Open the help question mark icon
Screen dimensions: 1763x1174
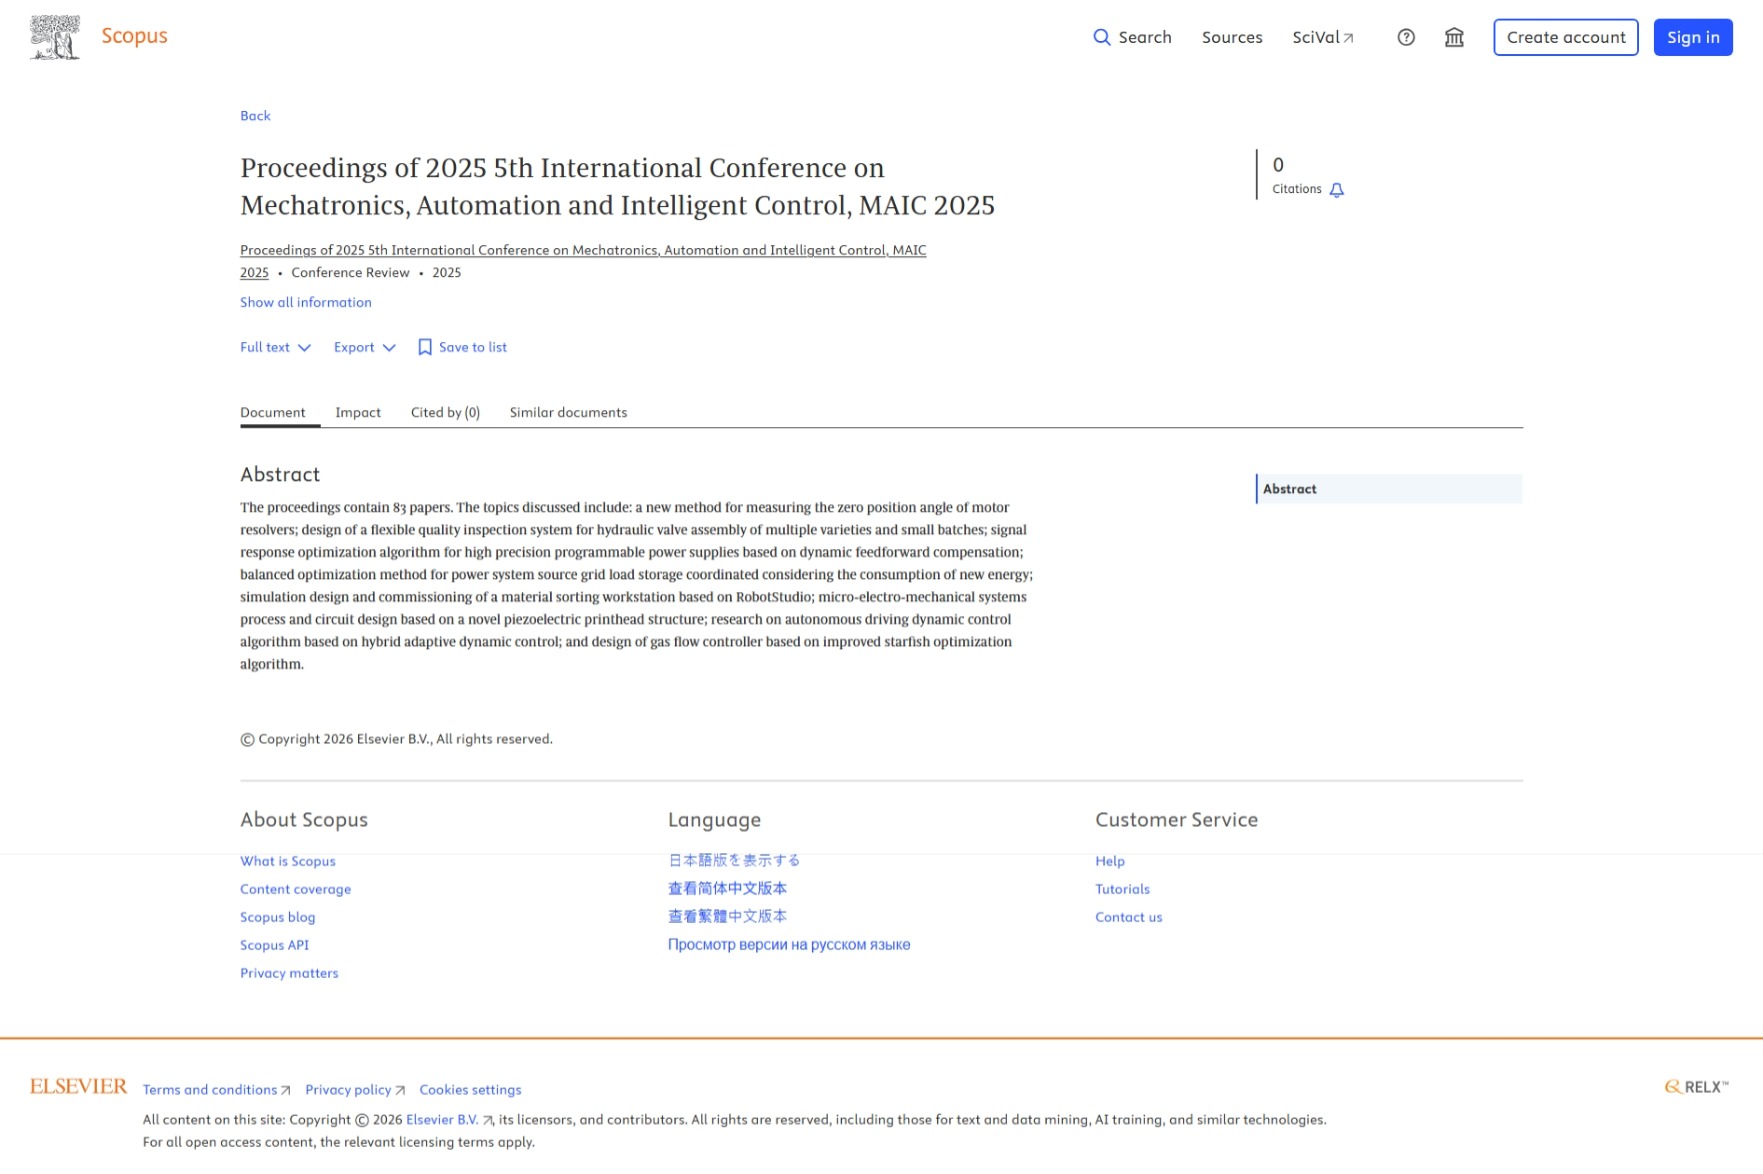(1406, 37)
